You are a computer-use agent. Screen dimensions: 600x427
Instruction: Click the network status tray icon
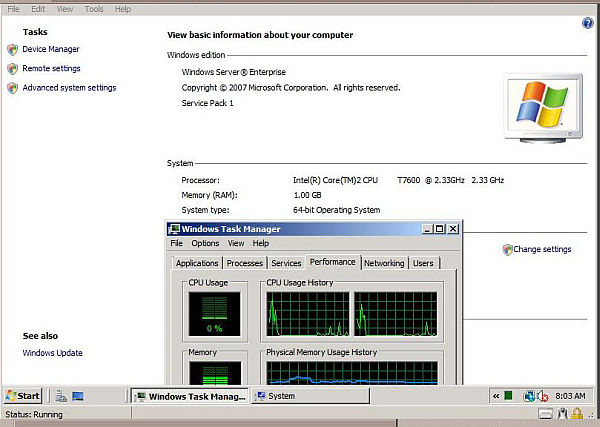(x=529, y=396)
